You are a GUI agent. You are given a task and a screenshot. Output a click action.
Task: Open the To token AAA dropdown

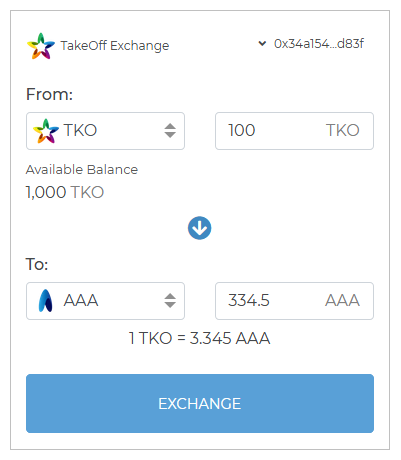pyautogui.click(x=105, y=301)
